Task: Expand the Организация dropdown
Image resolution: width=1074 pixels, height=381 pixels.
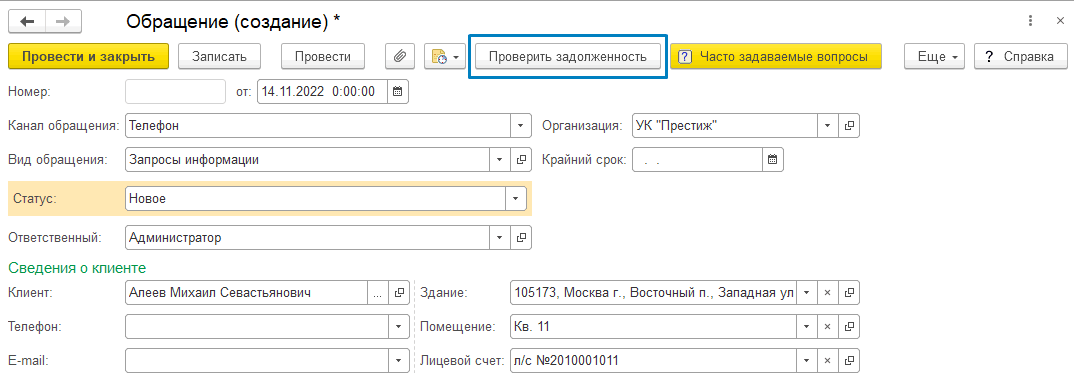Action: [827, 126]
